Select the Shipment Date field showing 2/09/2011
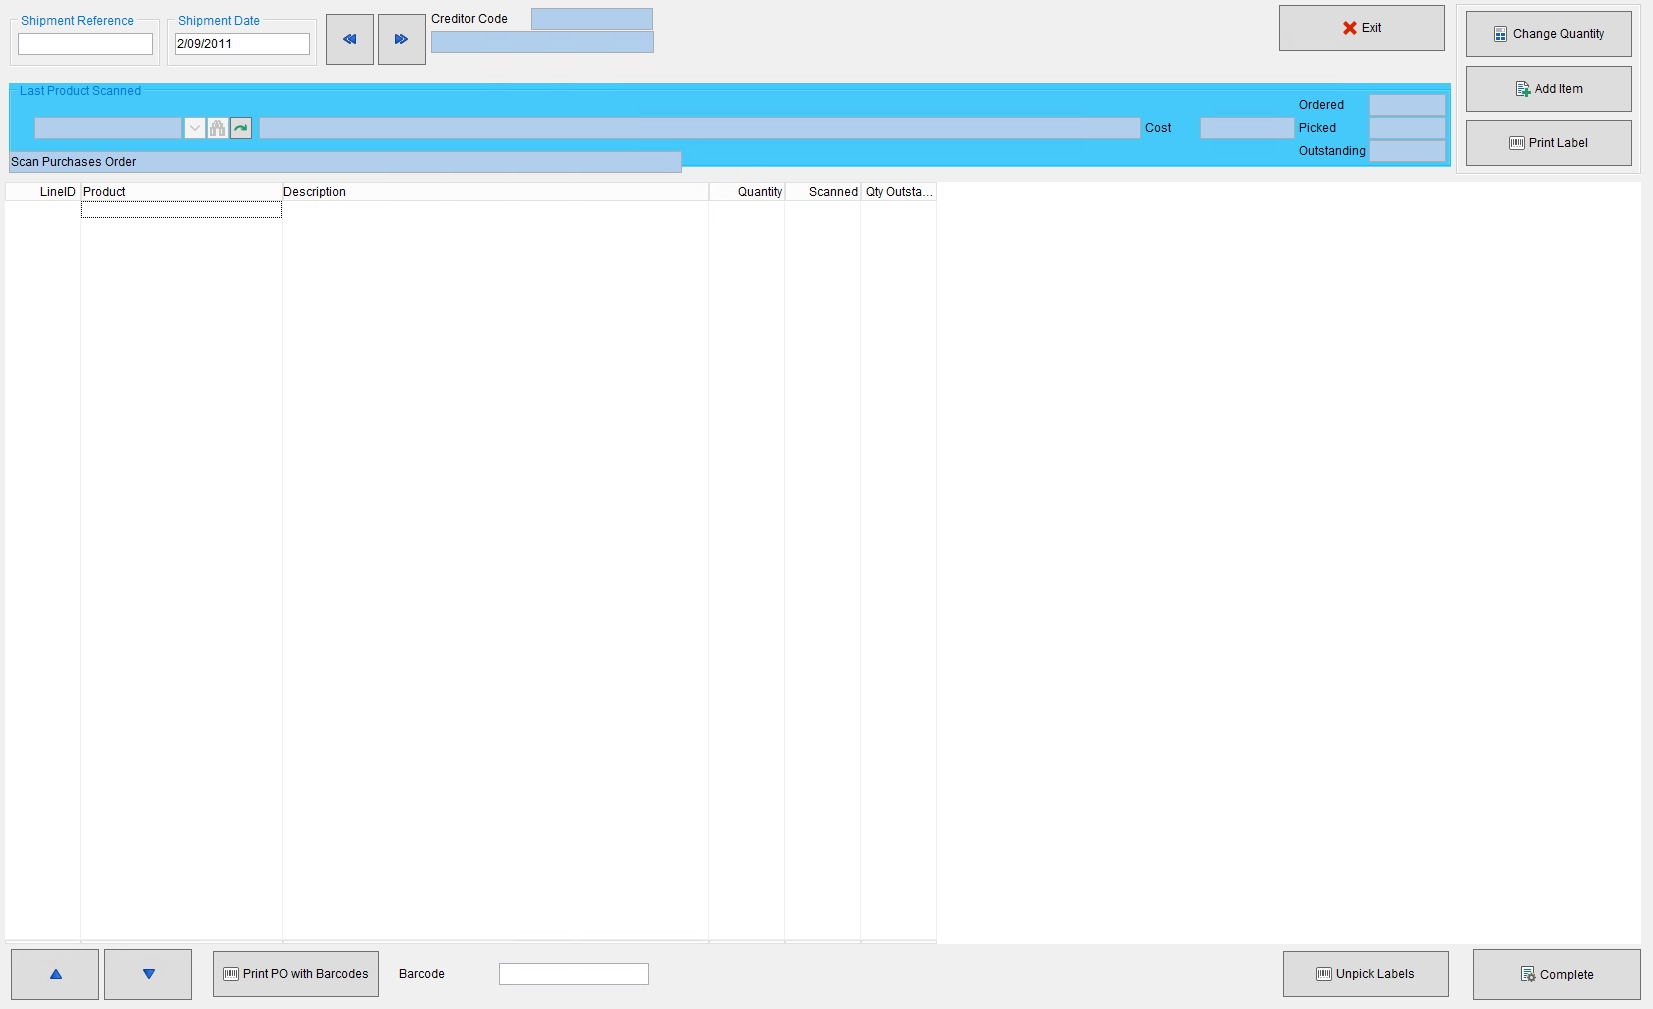Screen dimensions: 1653x1009 pos(241,44)
